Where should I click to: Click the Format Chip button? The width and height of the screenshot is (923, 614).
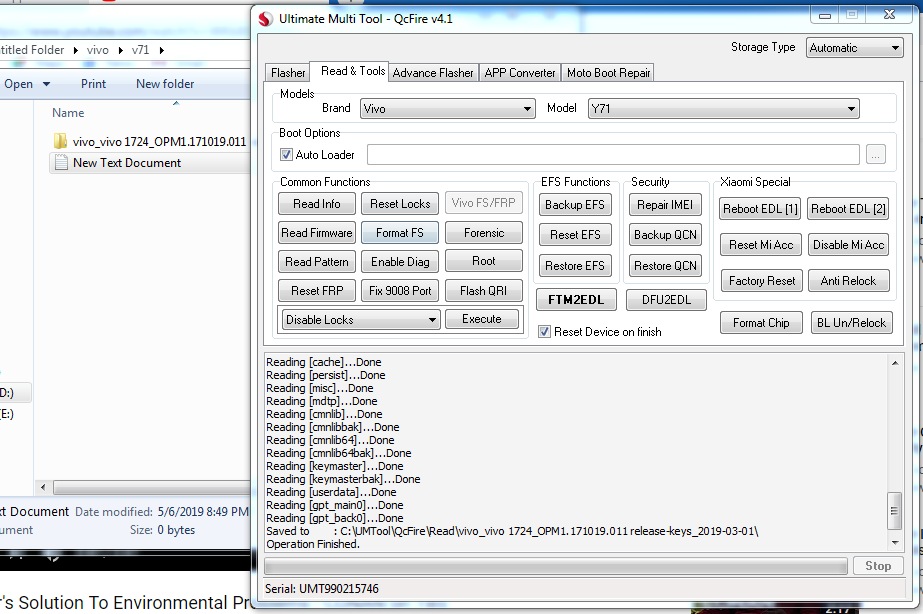tap(761, 323)
